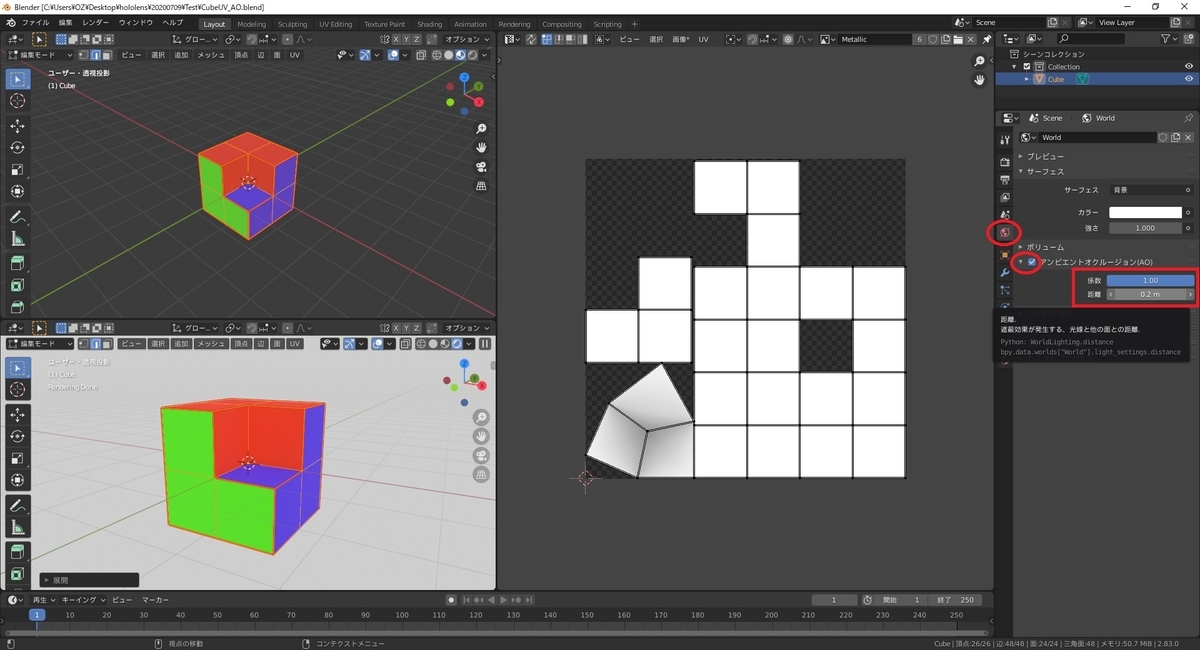Expand the Preview panel
Viewport: 1200px width, 650px height.
(x=1021, y=156)
